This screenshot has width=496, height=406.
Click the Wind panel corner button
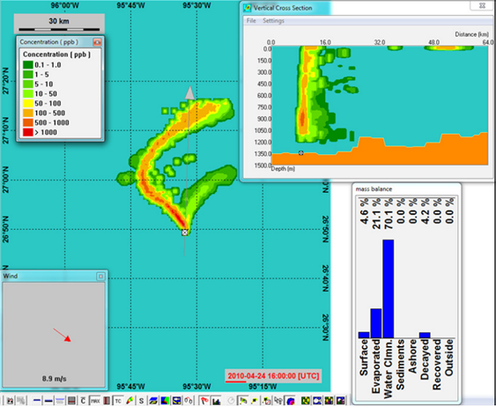pos(101,276)
